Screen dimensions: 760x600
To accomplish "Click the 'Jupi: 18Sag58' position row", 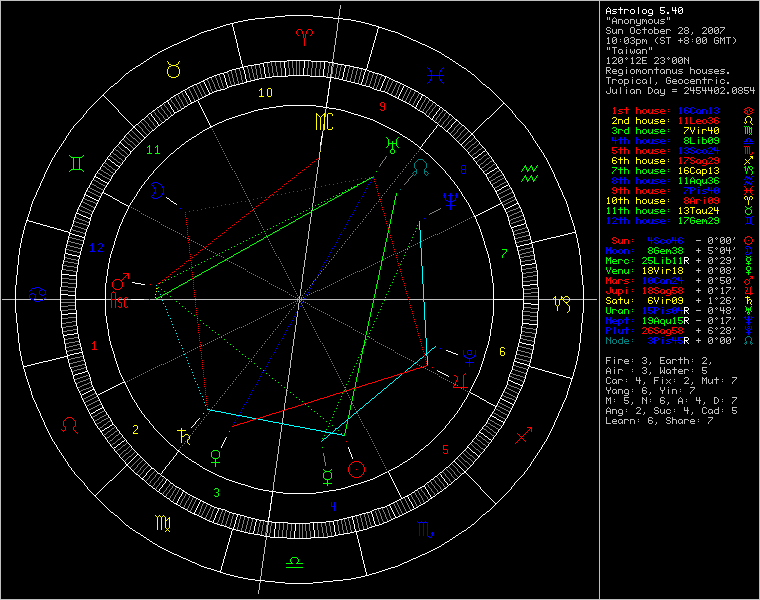I will click(671, 291).
